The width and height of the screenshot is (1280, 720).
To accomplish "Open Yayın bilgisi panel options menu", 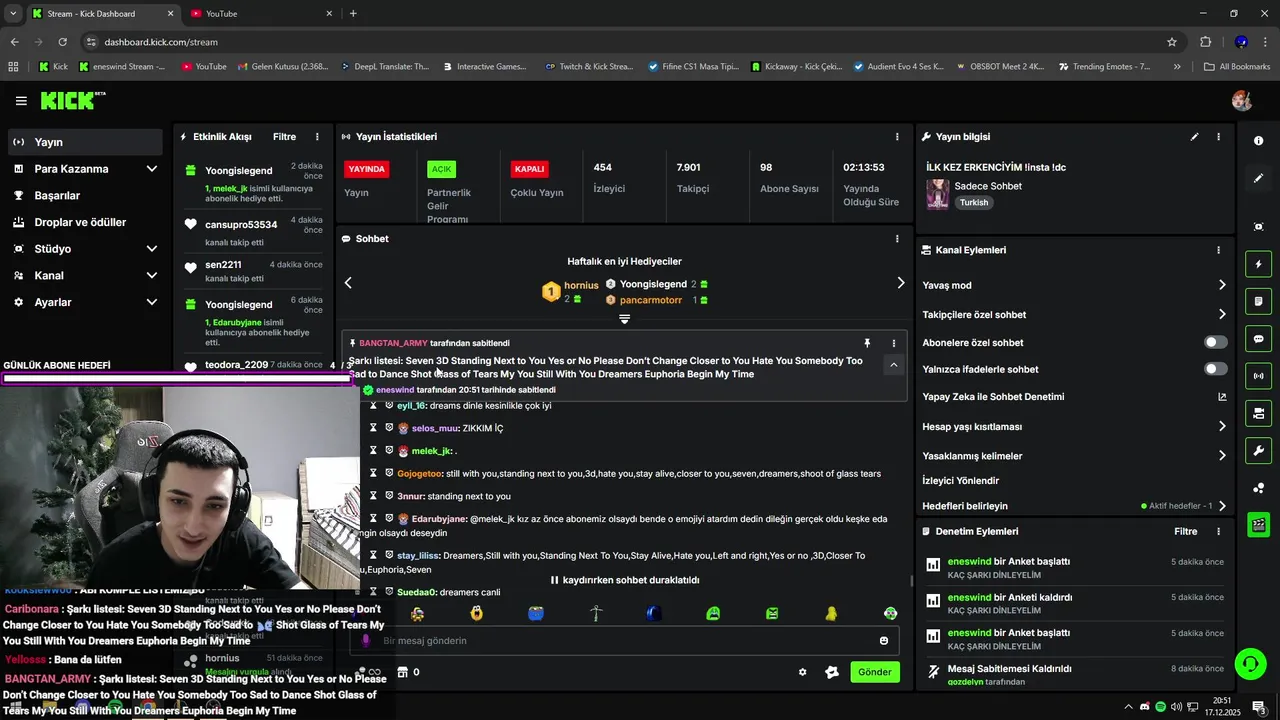I will click(x=1218, y=137).
